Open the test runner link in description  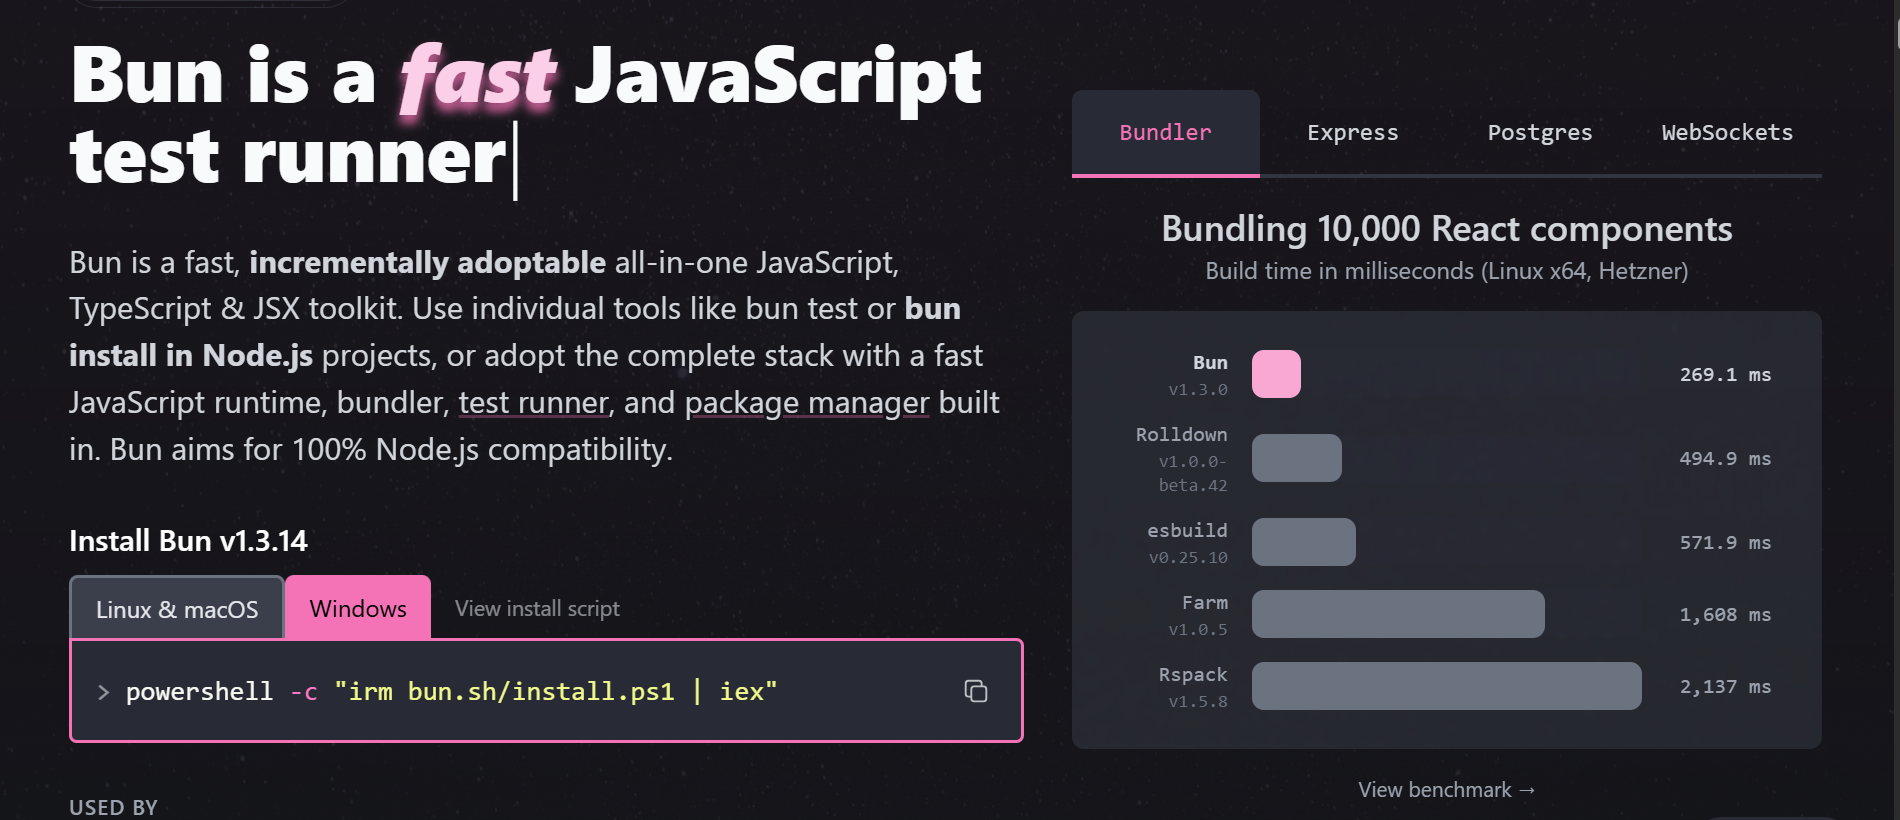point(534,403)
